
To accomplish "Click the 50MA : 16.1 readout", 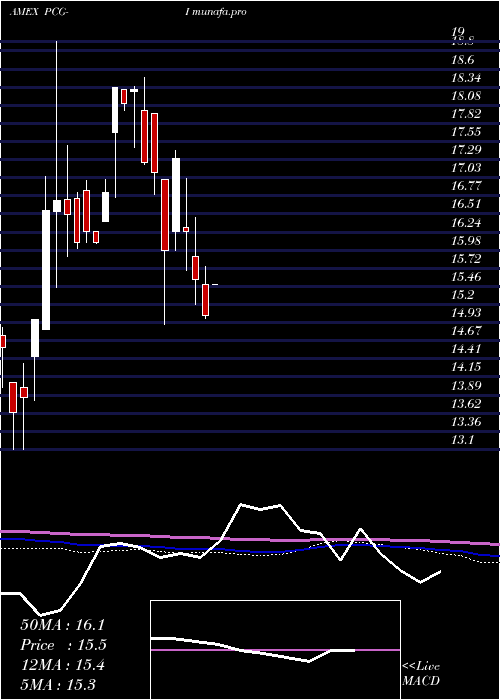I will [62, 625].
